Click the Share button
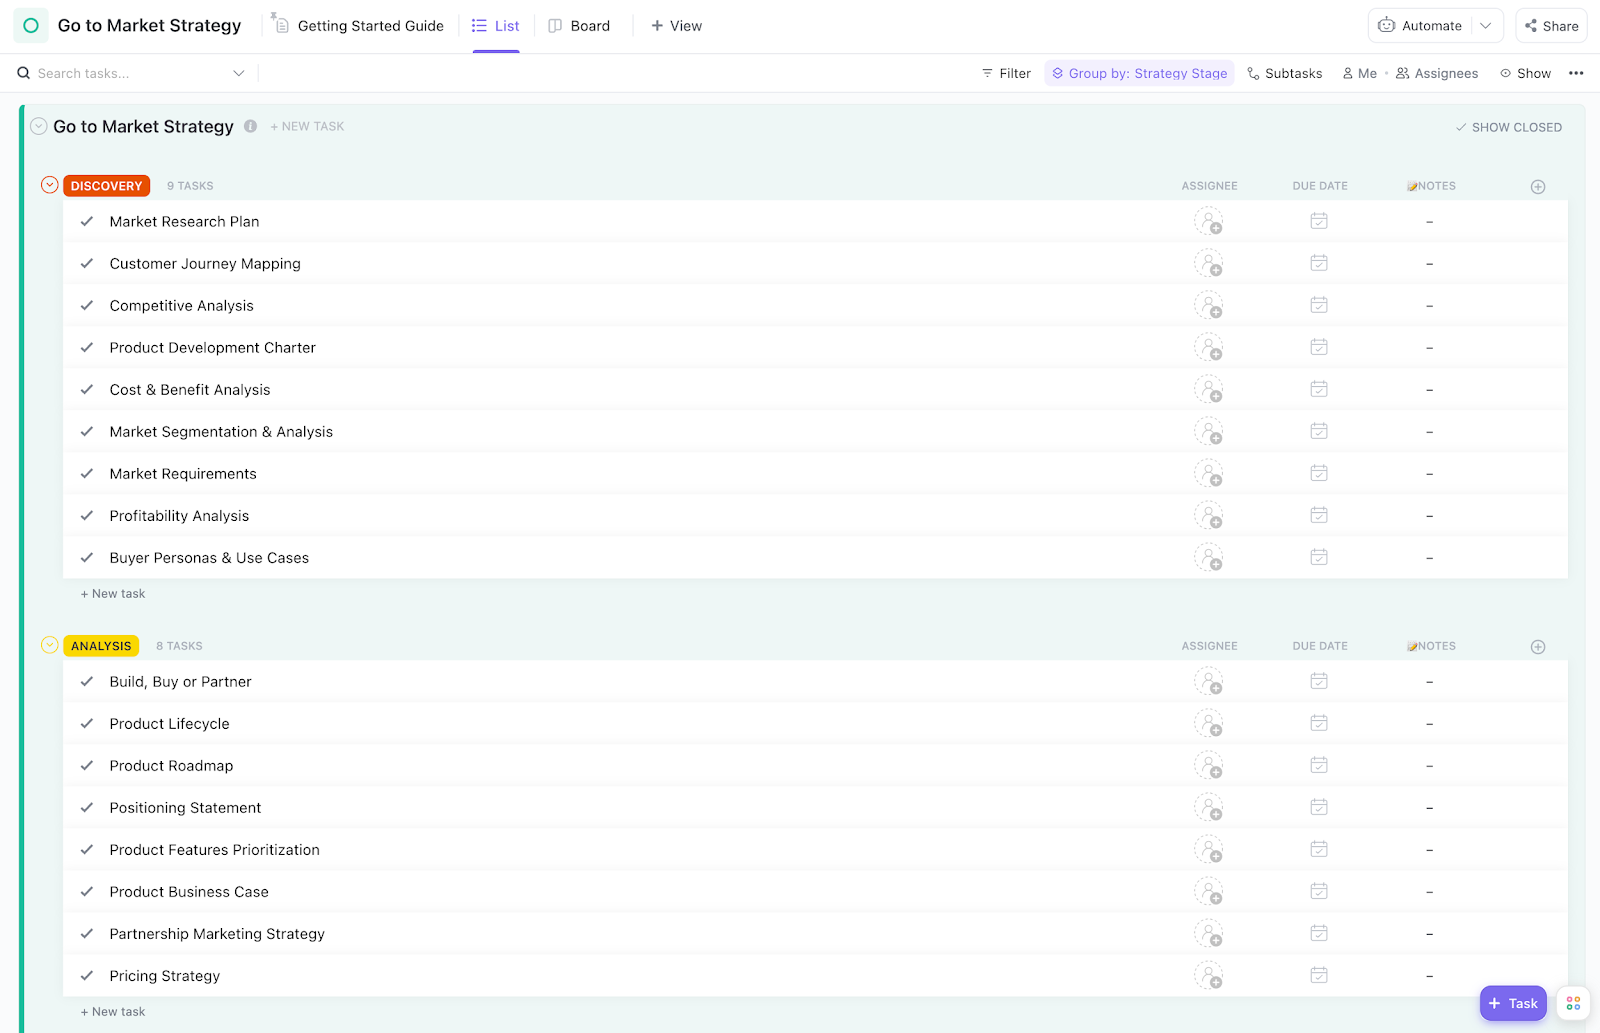The height and width of the screenshot is (1033, 1600). 1552,26
